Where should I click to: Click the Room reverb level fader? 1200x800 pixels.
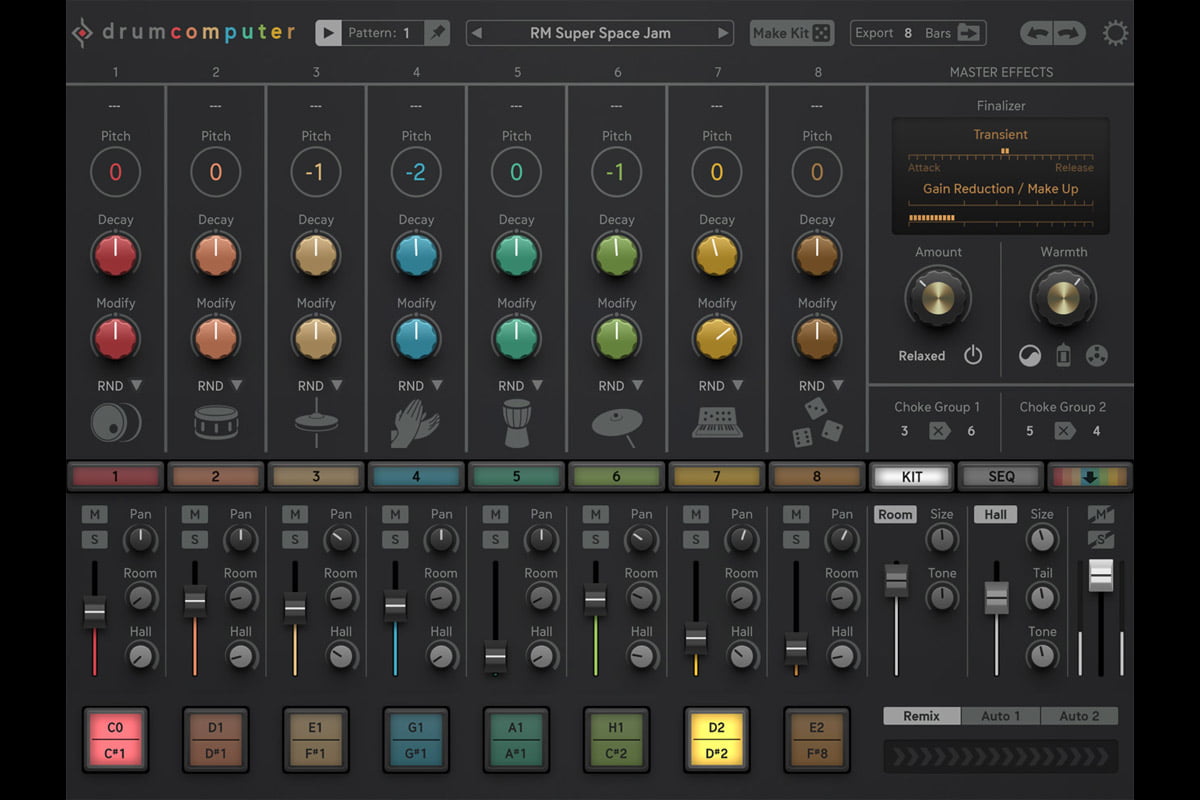coord(895,580)
